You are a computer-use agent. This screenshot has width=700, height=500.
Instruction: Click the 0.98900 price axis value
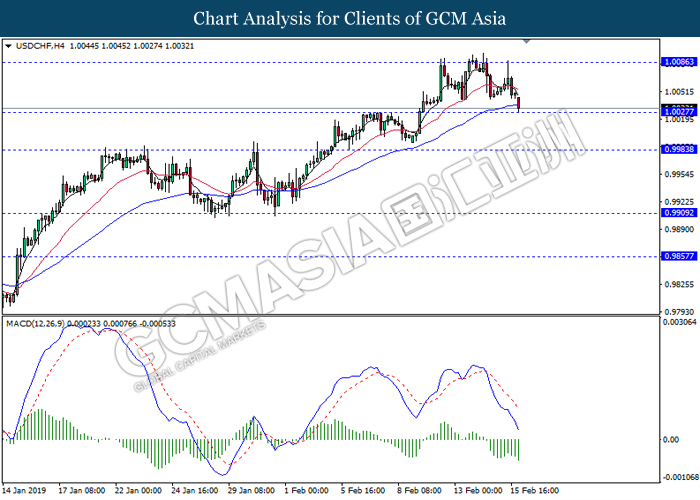tap(679, 229)
